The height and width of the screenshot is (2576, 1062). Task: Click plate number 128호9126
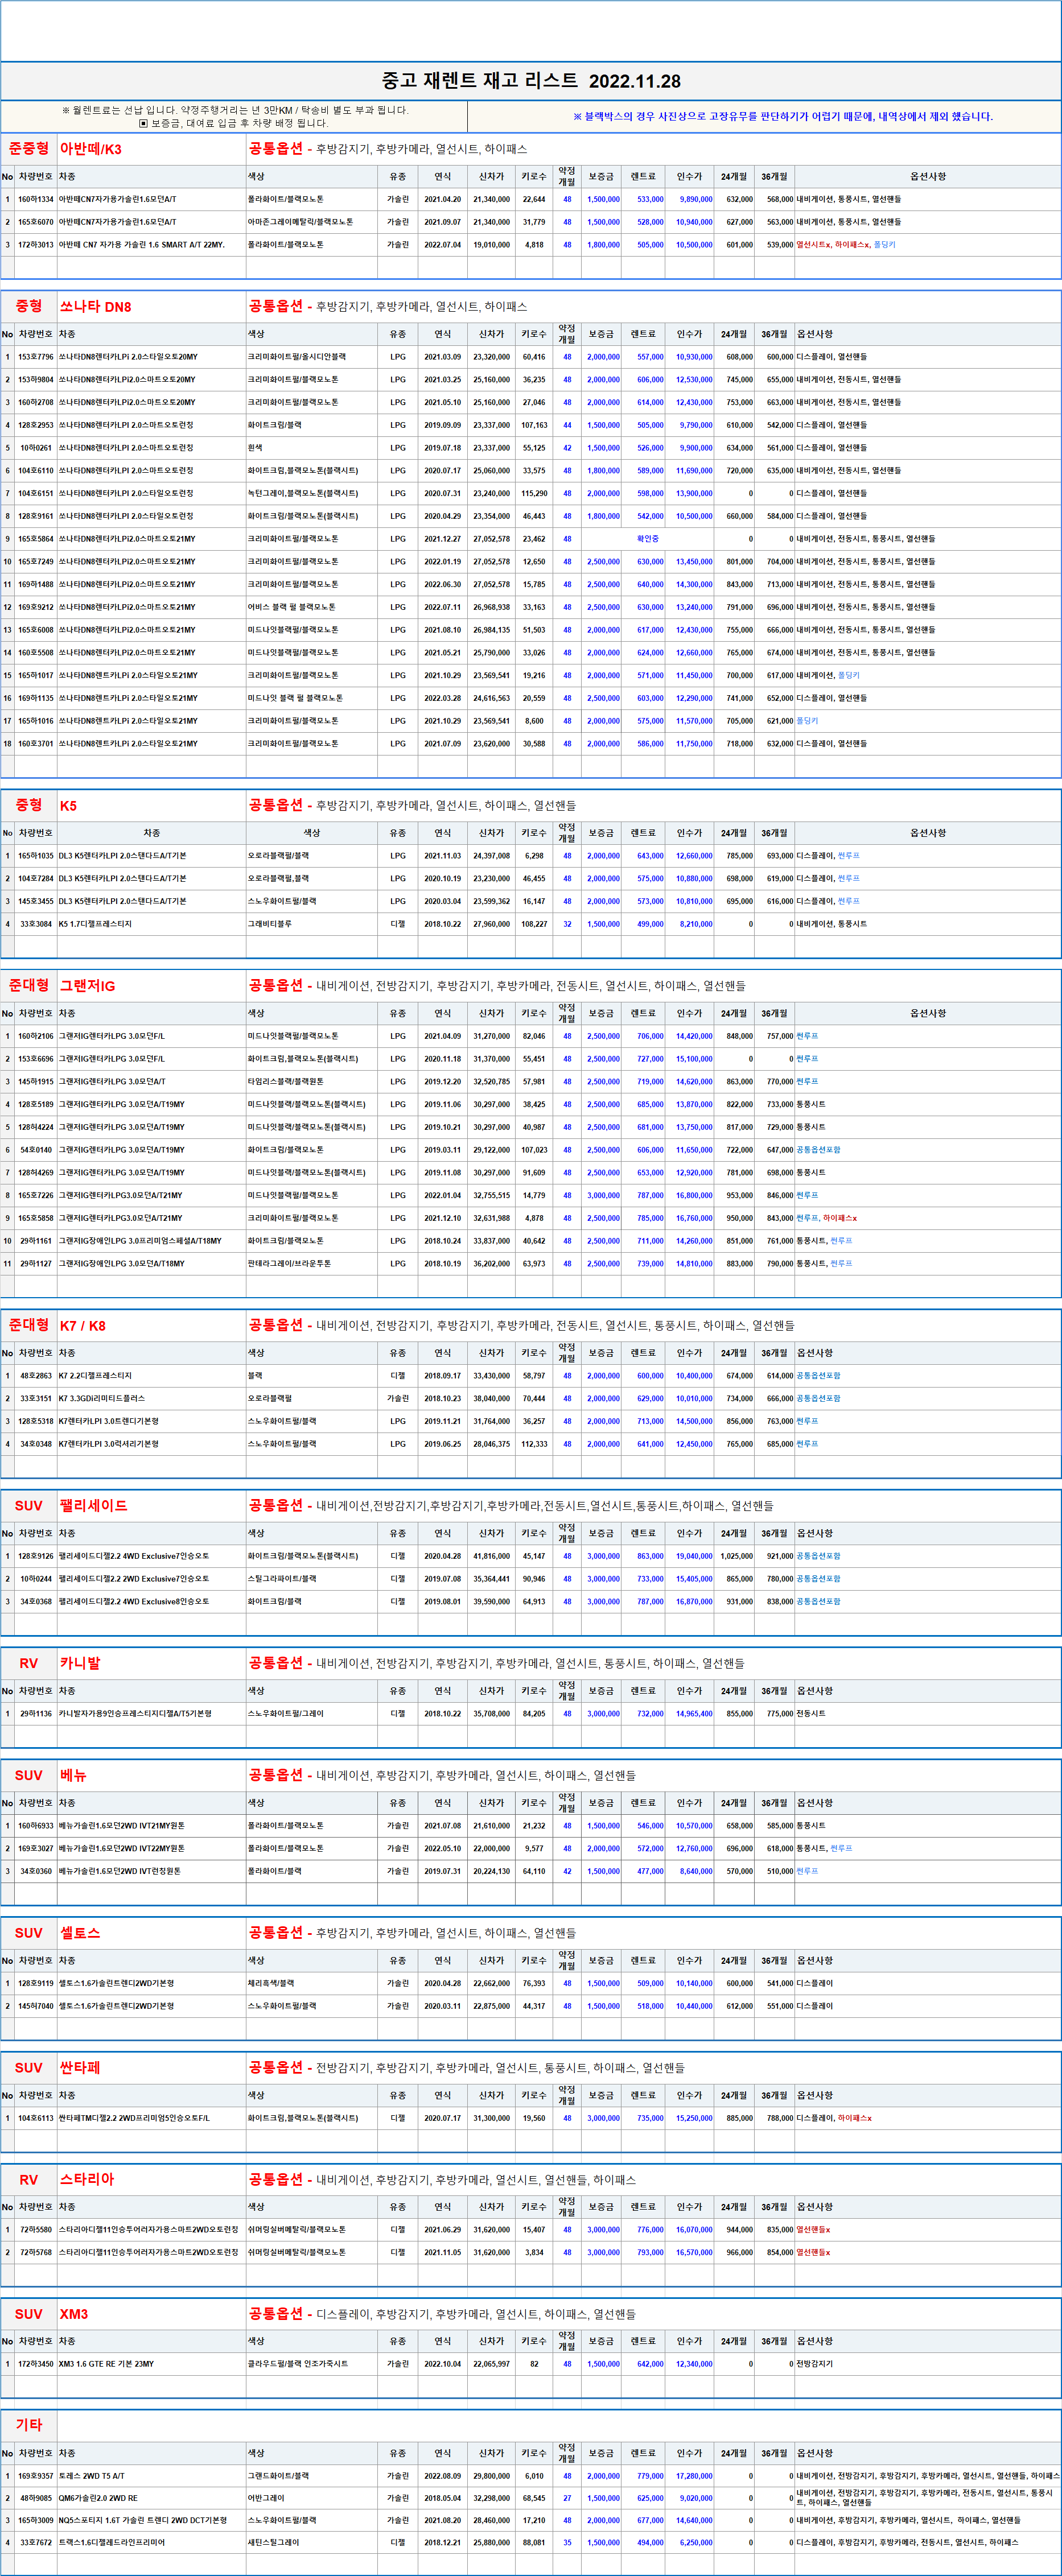pyautogui.click(x=36, y=1556)
